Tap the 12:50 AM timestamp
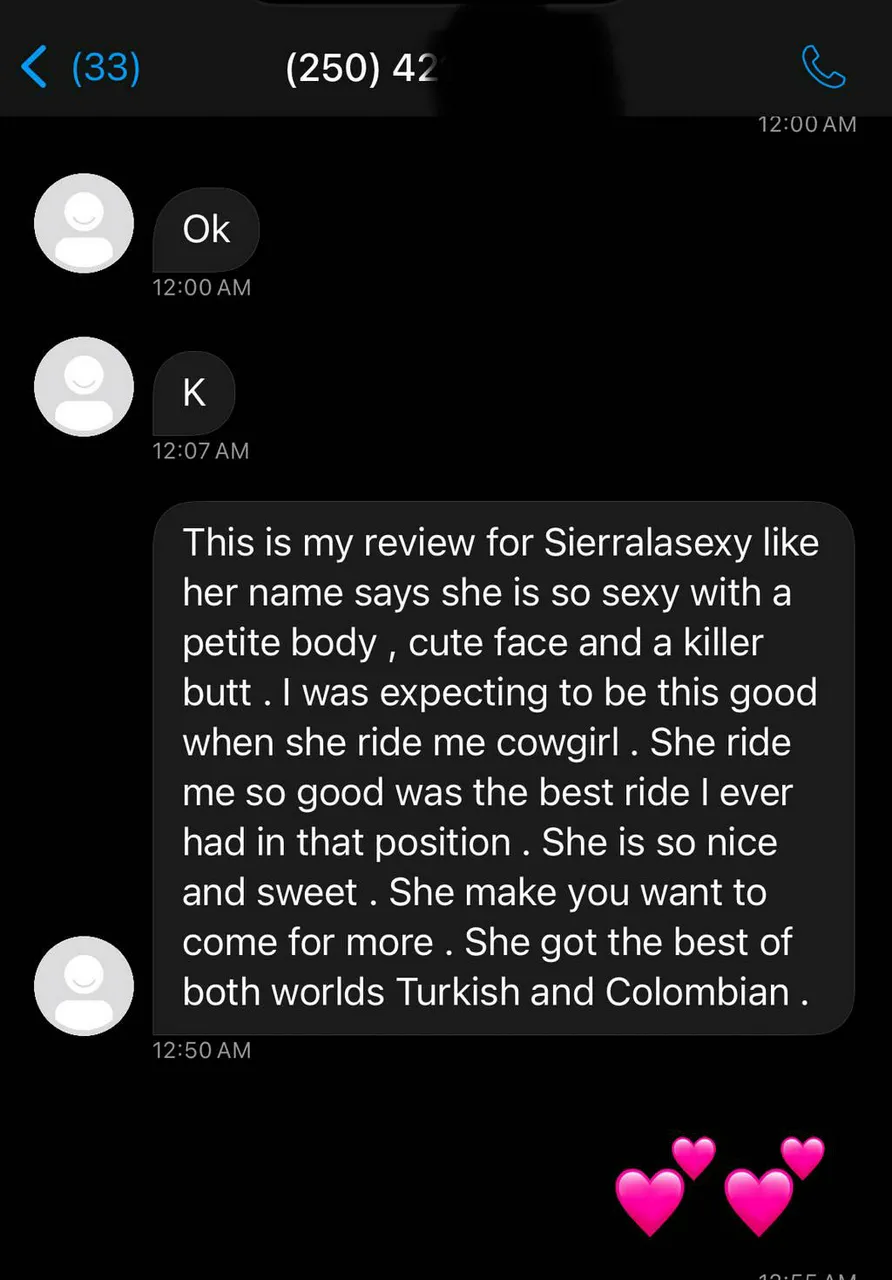Image resolution: width=892 pixels, height=1280 pixels. click(x=201, y=1050)
